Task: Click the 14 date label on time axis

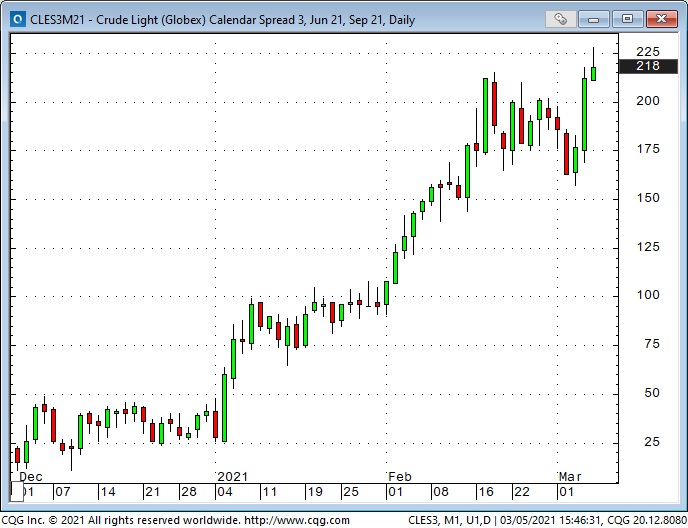Action: [x=108, y=492]
